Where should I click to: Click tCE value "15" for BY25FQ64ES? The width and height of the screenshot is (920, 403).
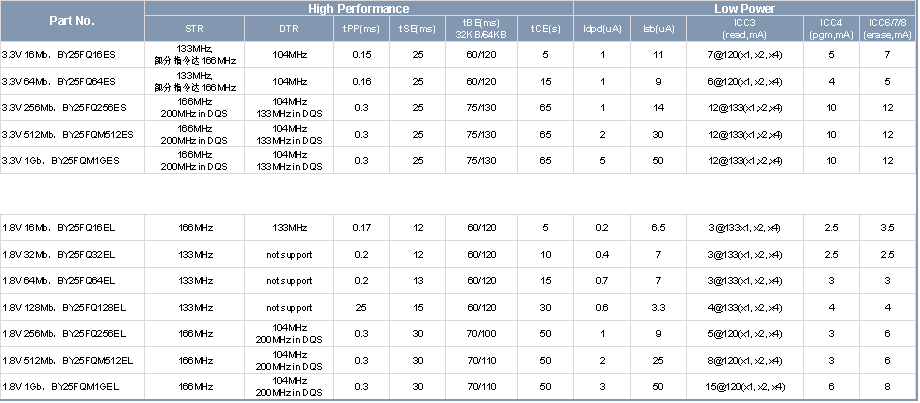545,82
